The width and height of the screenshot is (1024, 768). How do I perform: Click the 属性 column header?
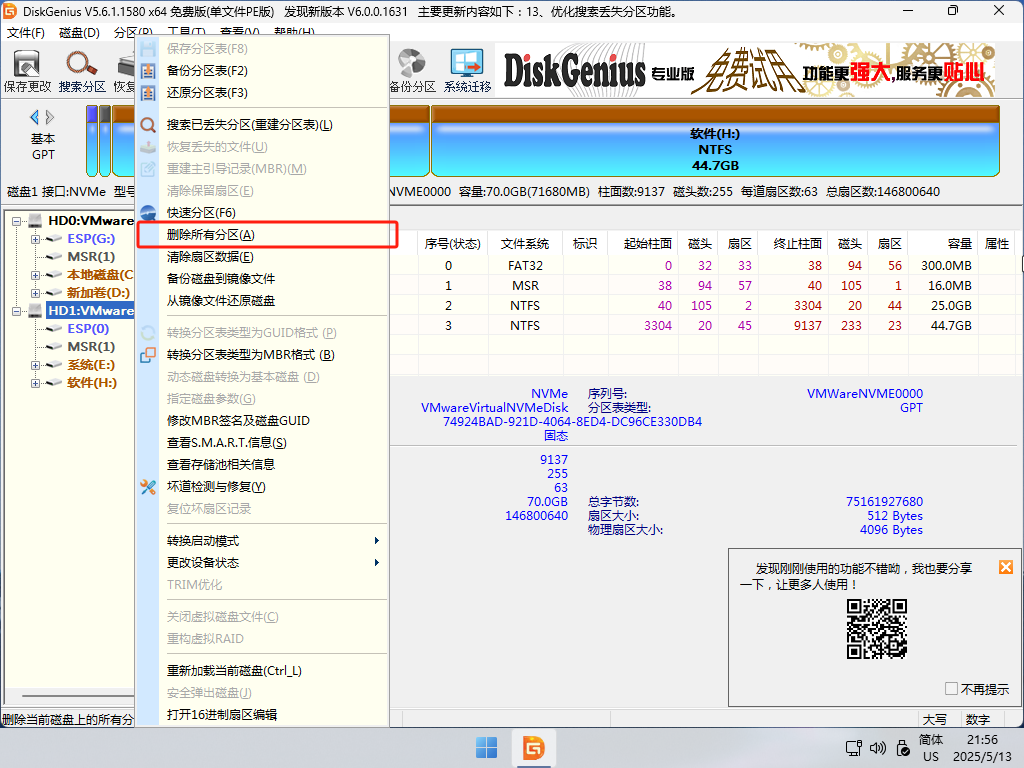pyautogui.click(x=997, y=244)
